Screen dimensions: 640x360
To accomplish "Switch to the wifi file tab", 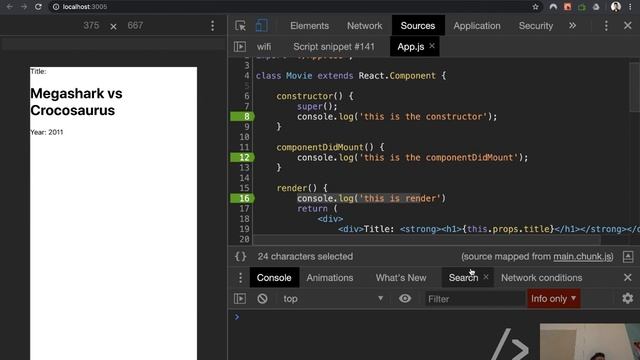I will click(264, 47).
